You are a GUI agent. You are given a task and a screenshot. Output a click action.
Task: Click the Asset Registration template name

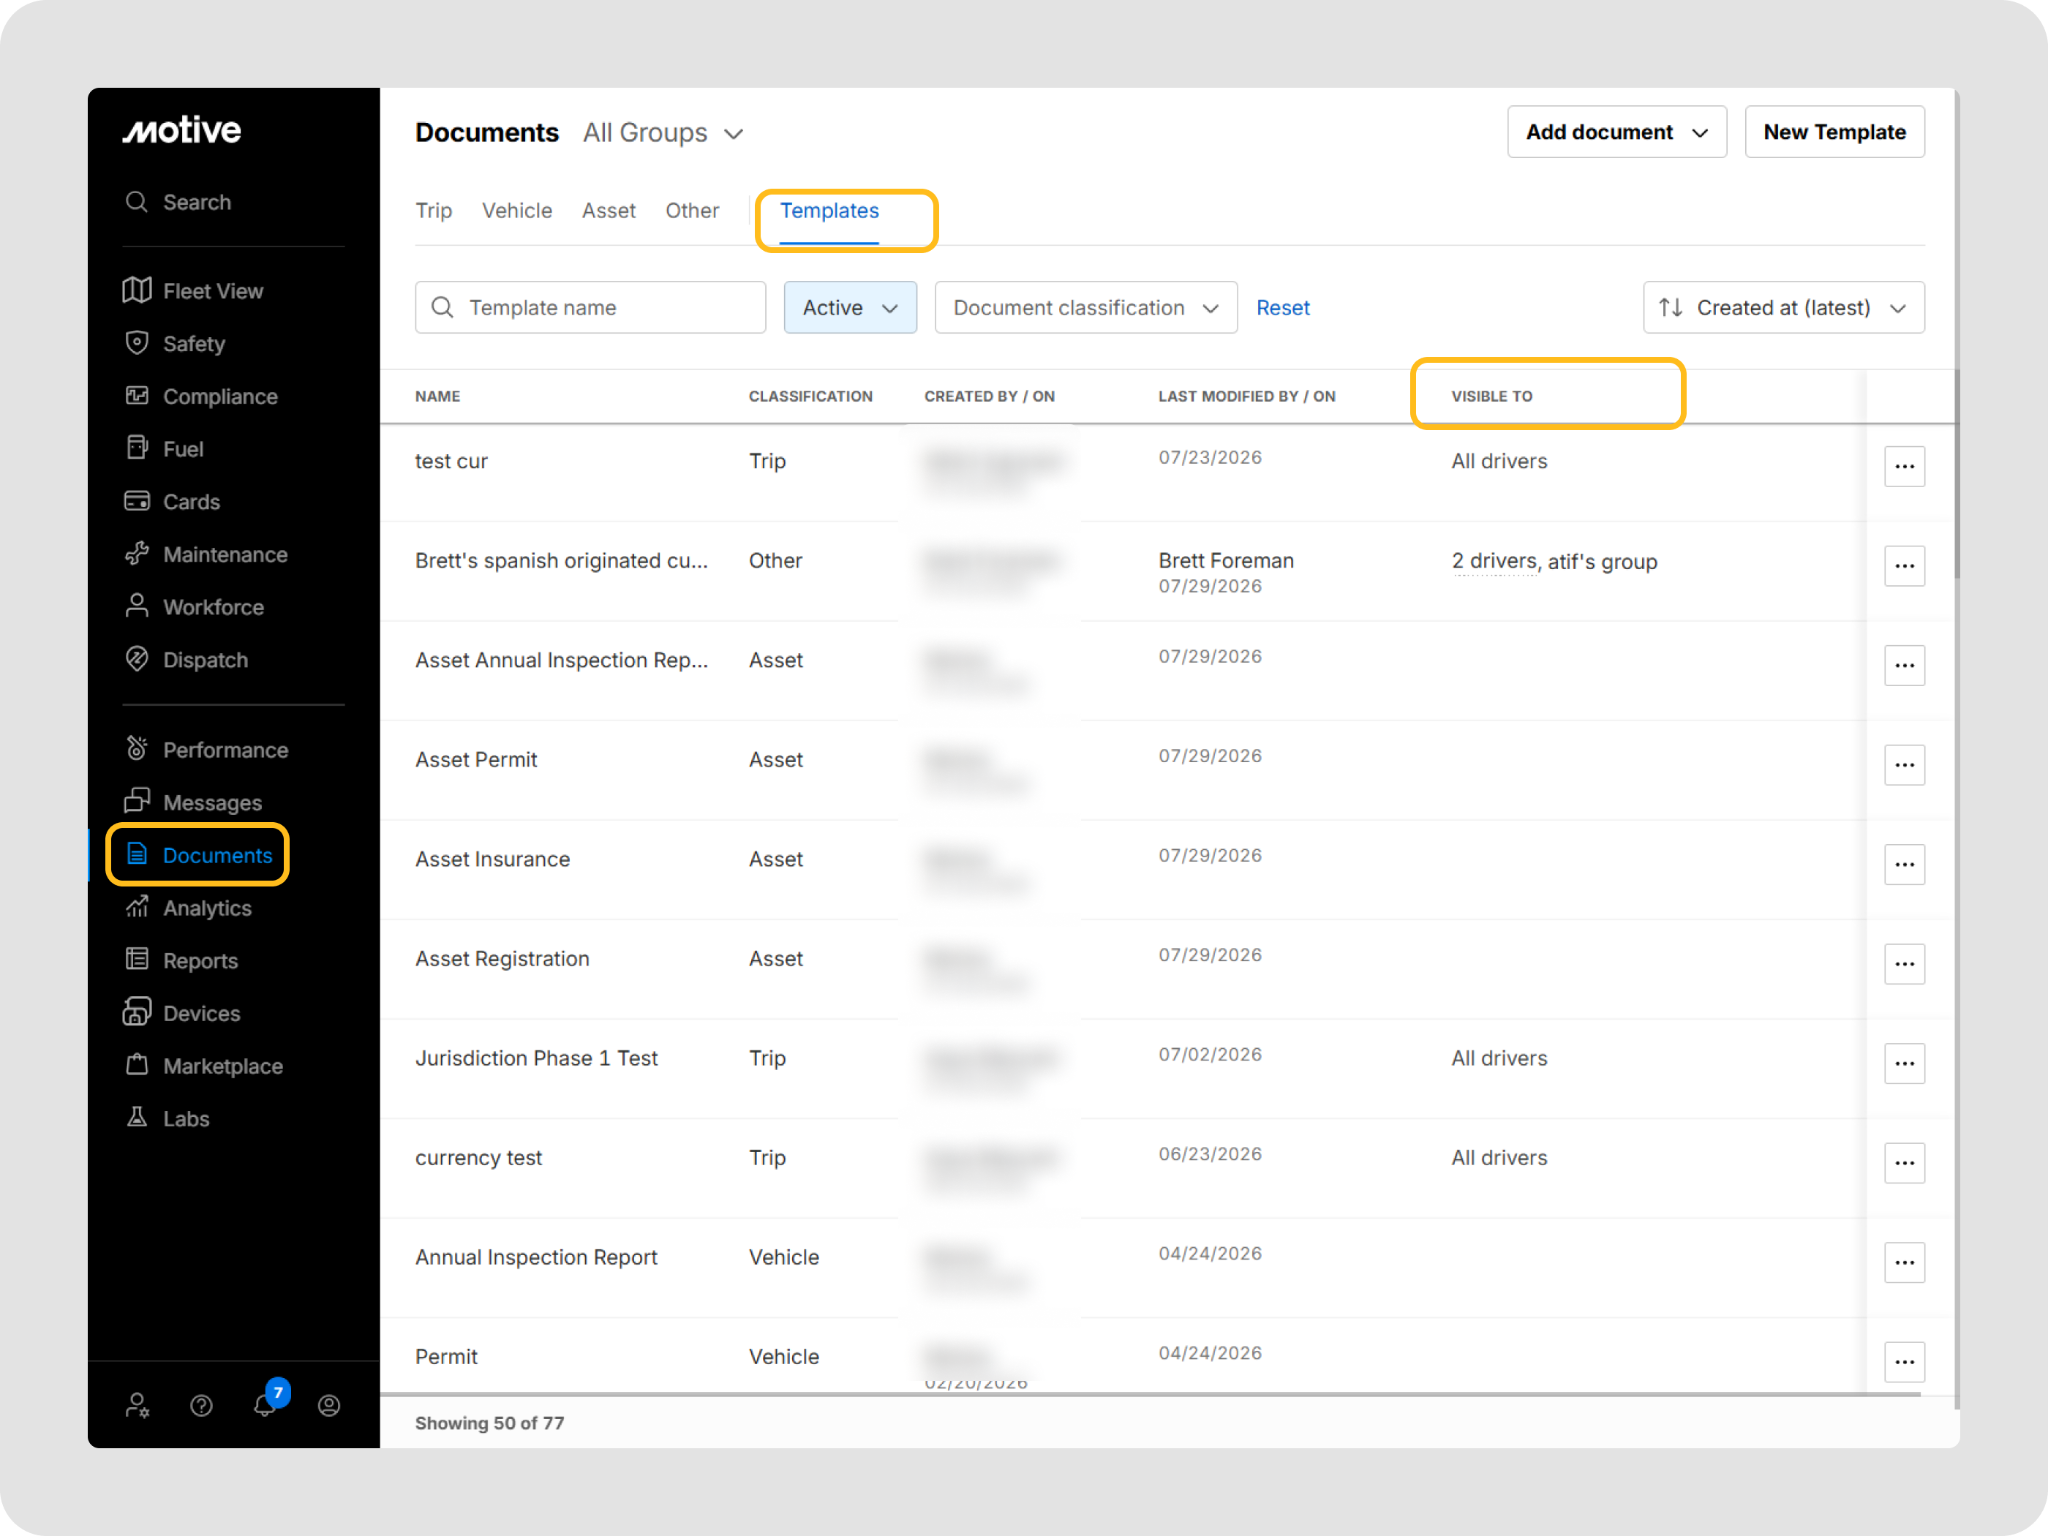(x=502, y=959)
